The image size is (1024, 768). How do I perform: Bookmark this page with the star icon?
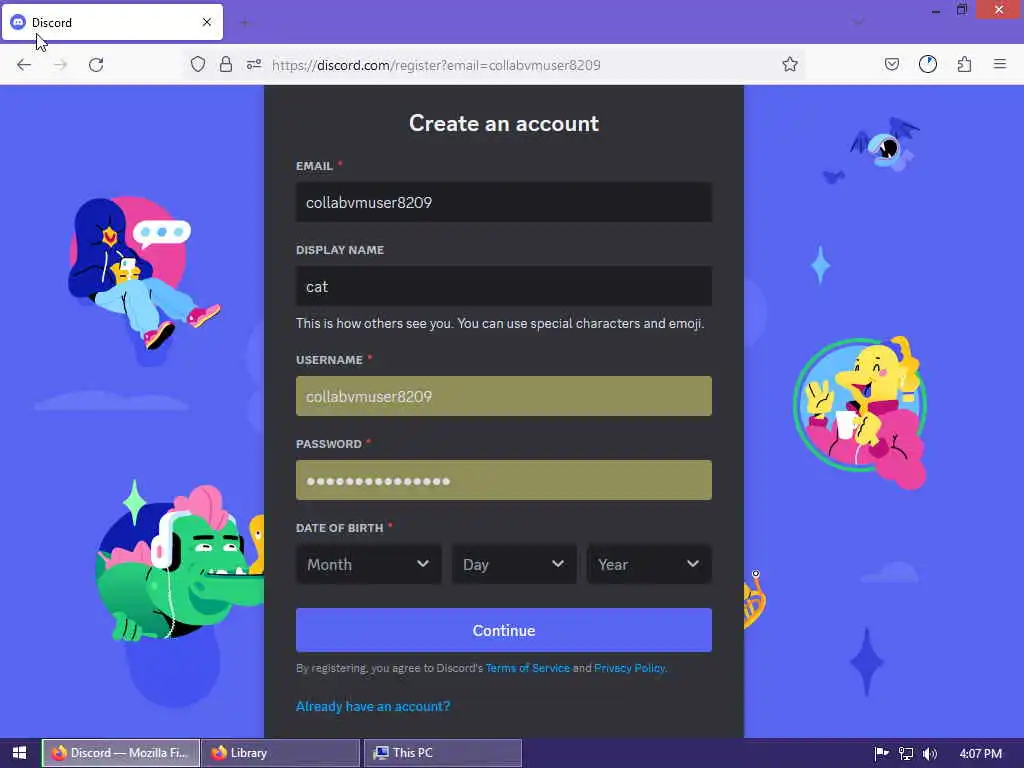[x=790, y=64]
